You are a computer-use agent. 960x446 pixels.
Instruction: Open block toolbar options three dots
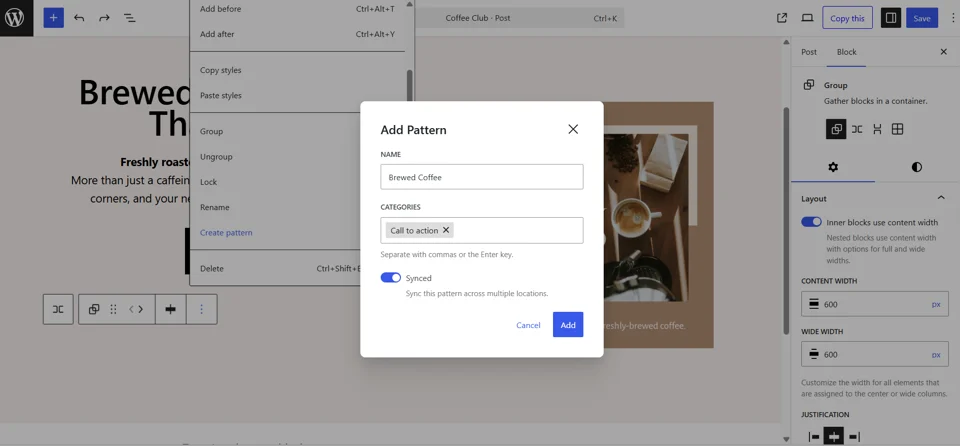[201, 309]
